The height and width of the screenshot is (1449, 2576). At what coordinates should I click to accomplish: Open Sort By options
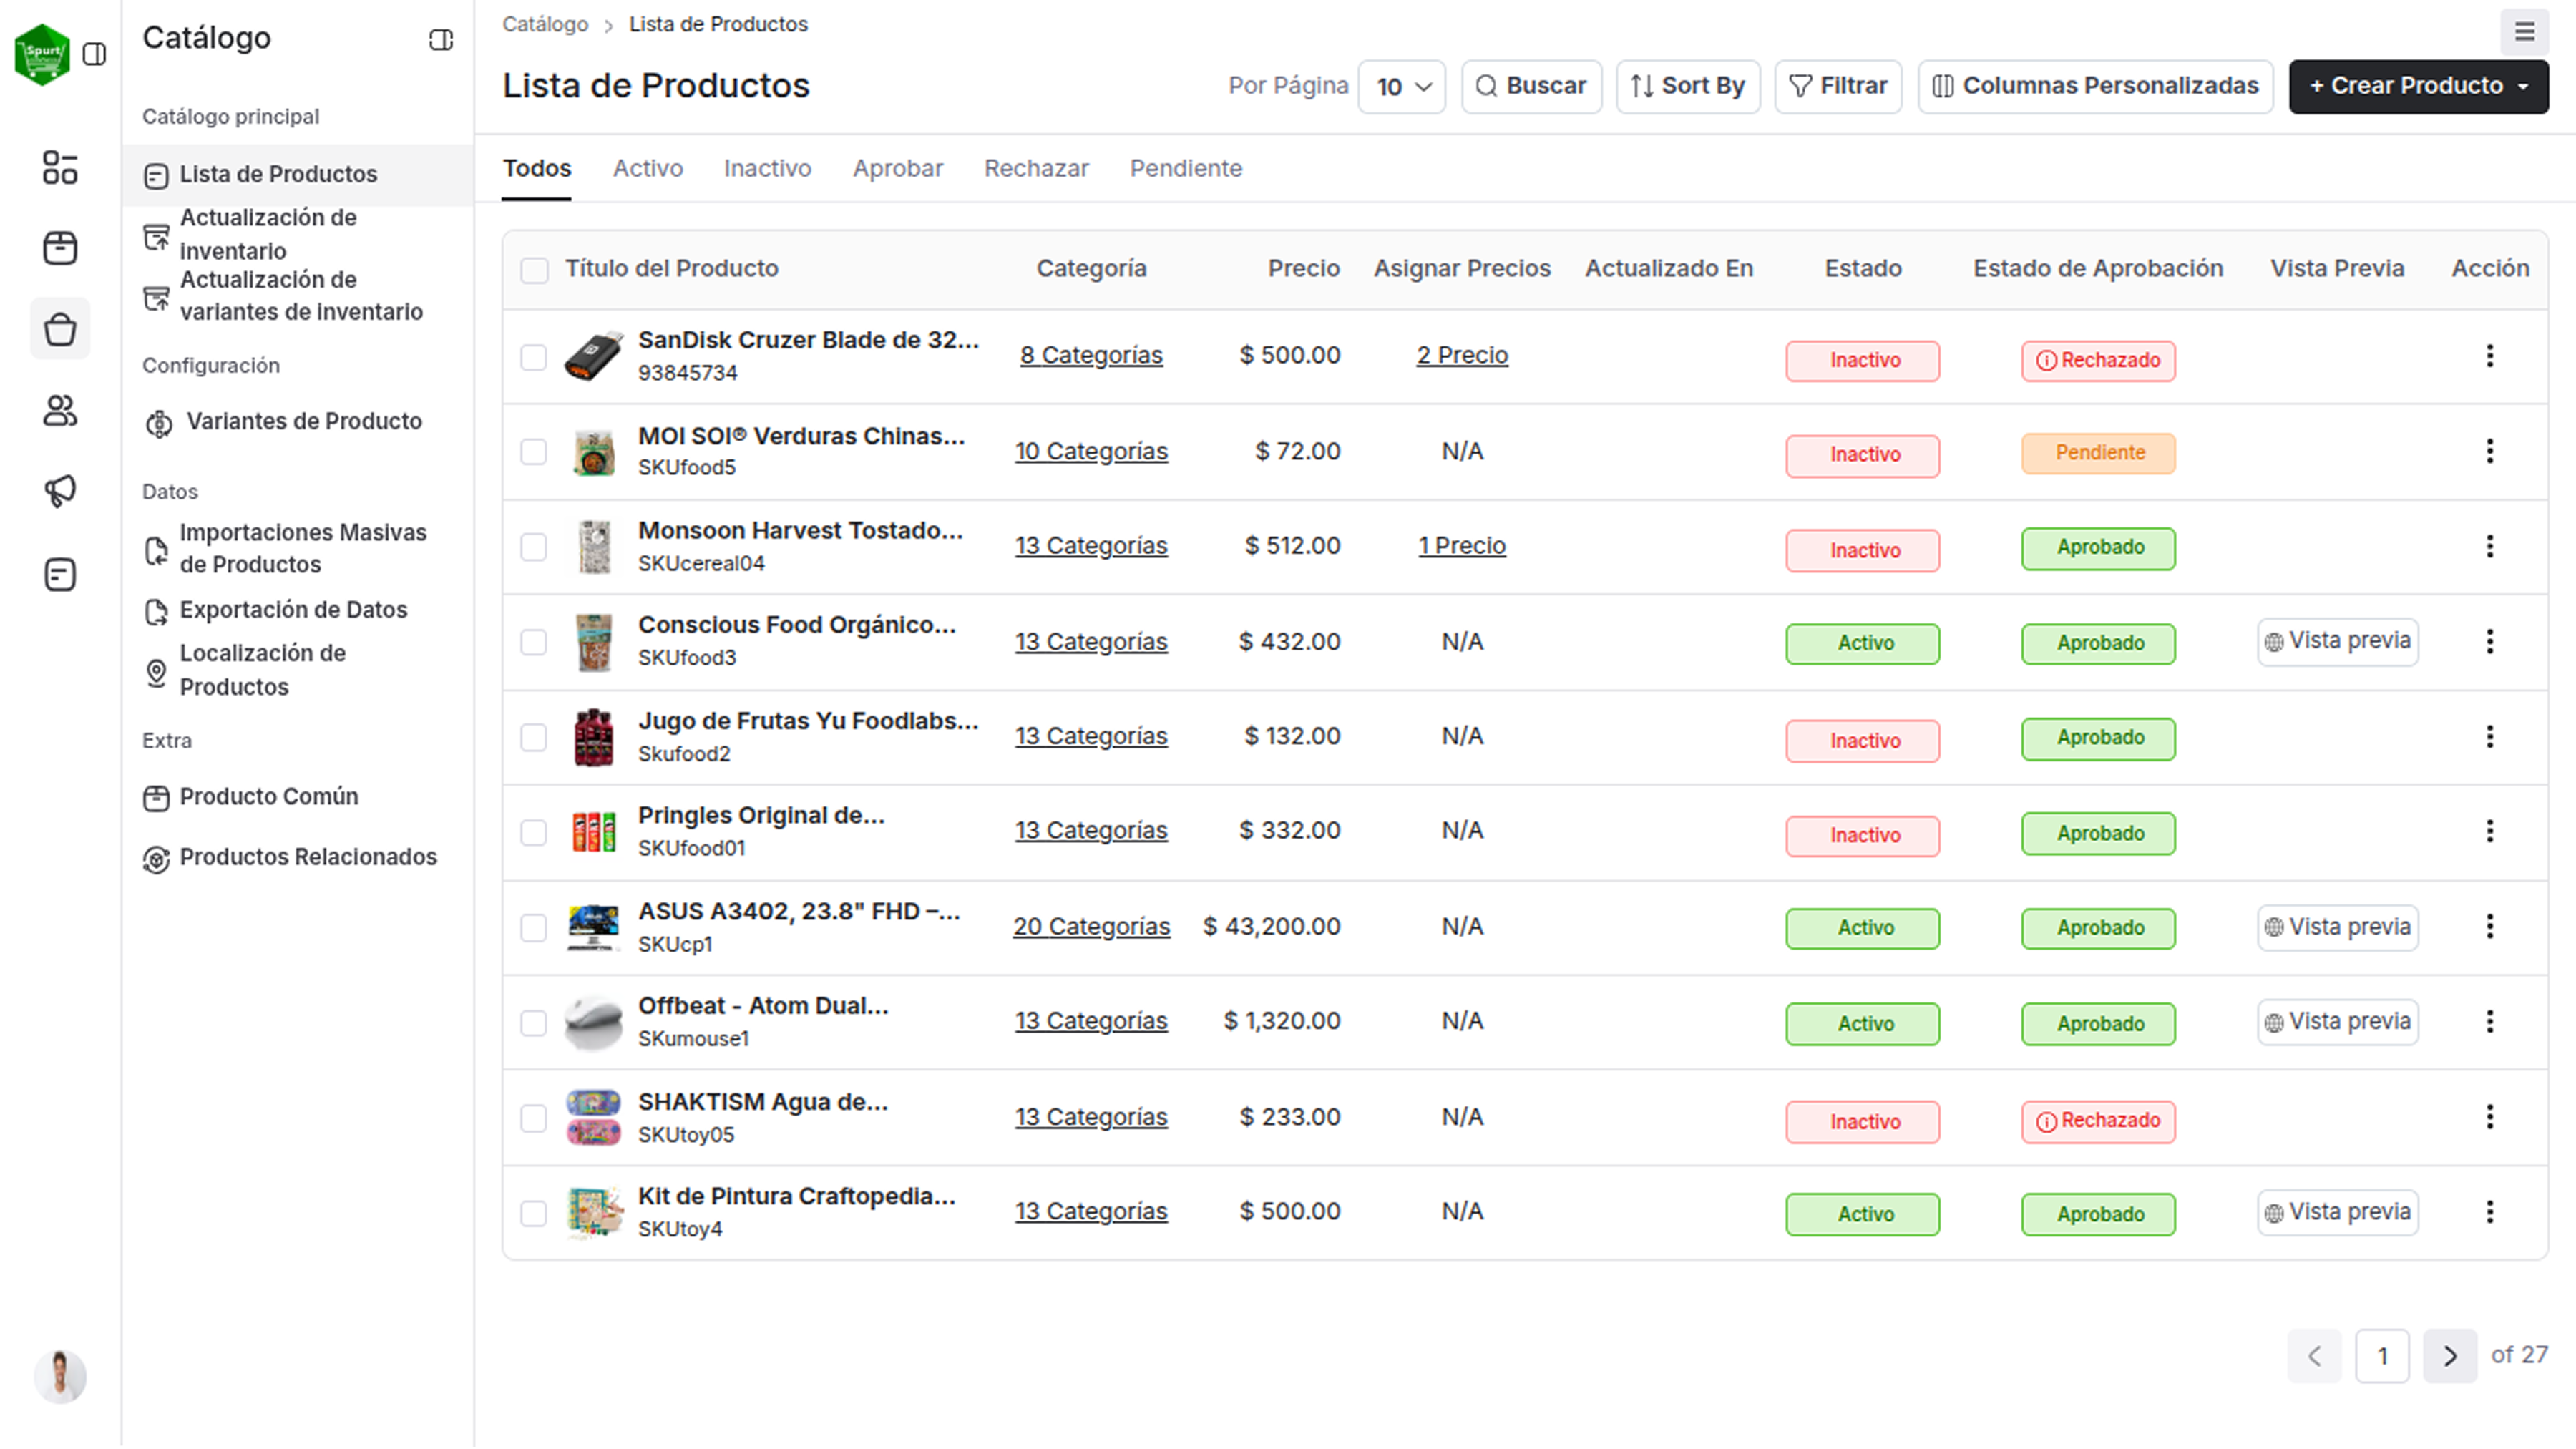[1688, 86]
